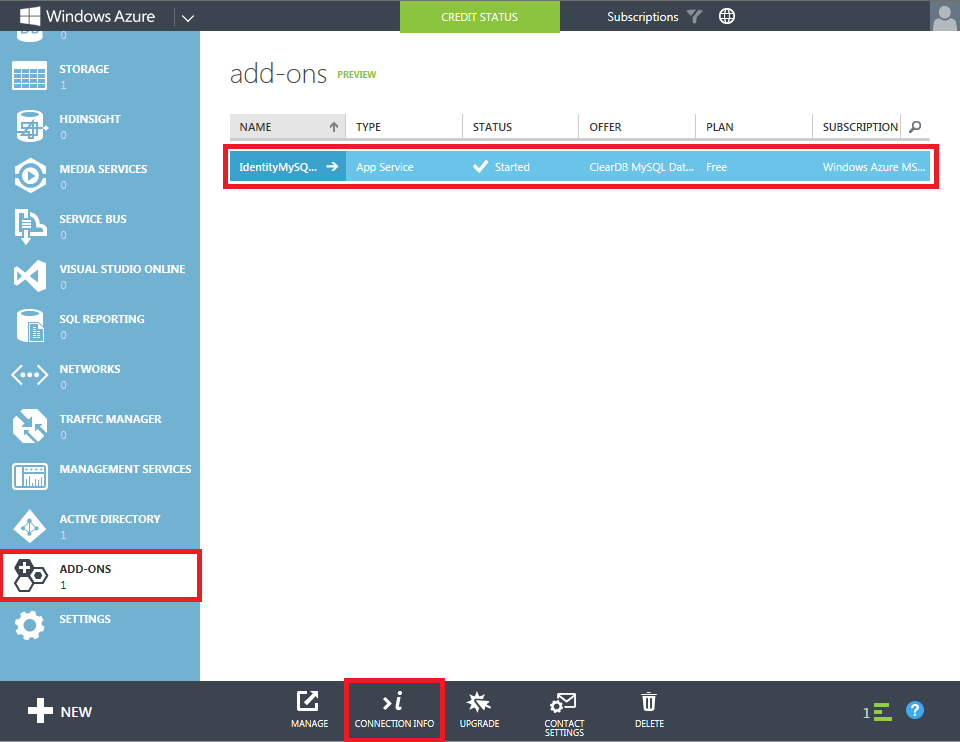Click the globe language icon in top bar
The height and width of the screenshot is (742, 960).
point(726,15)
